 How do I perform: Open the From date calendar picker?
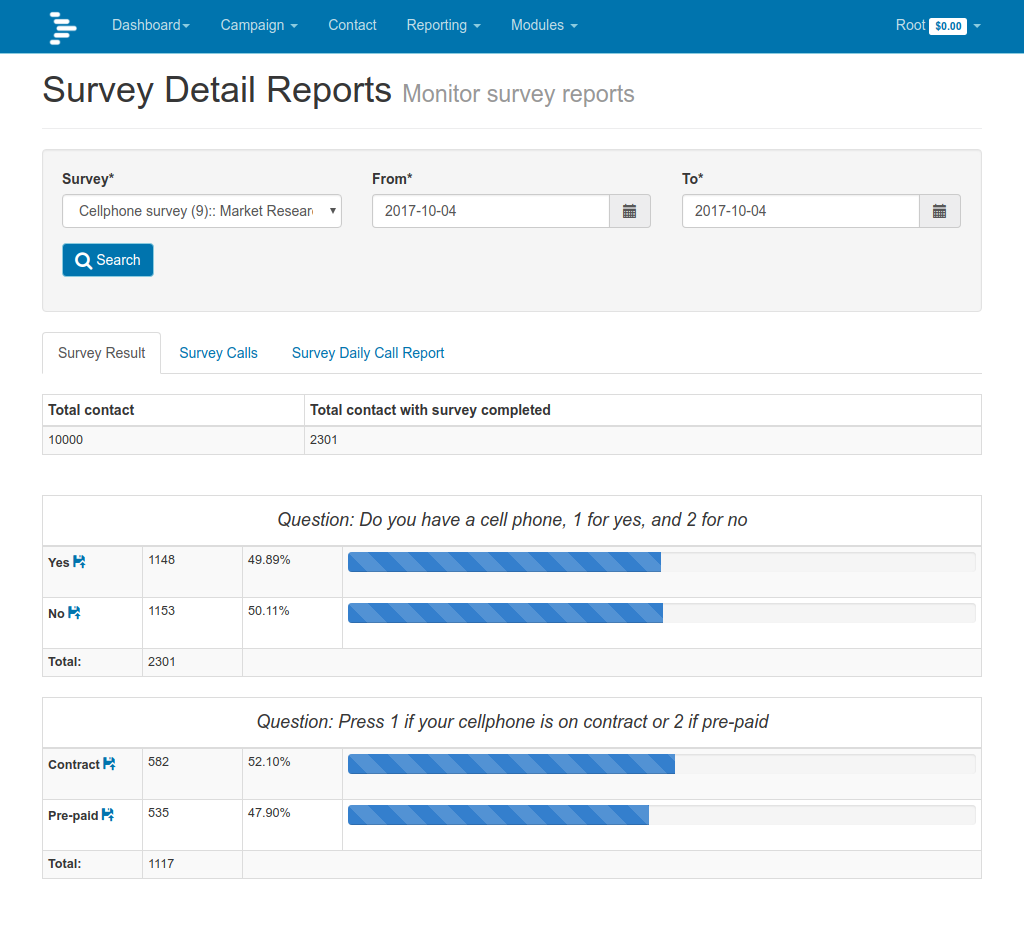pos(630,211)
